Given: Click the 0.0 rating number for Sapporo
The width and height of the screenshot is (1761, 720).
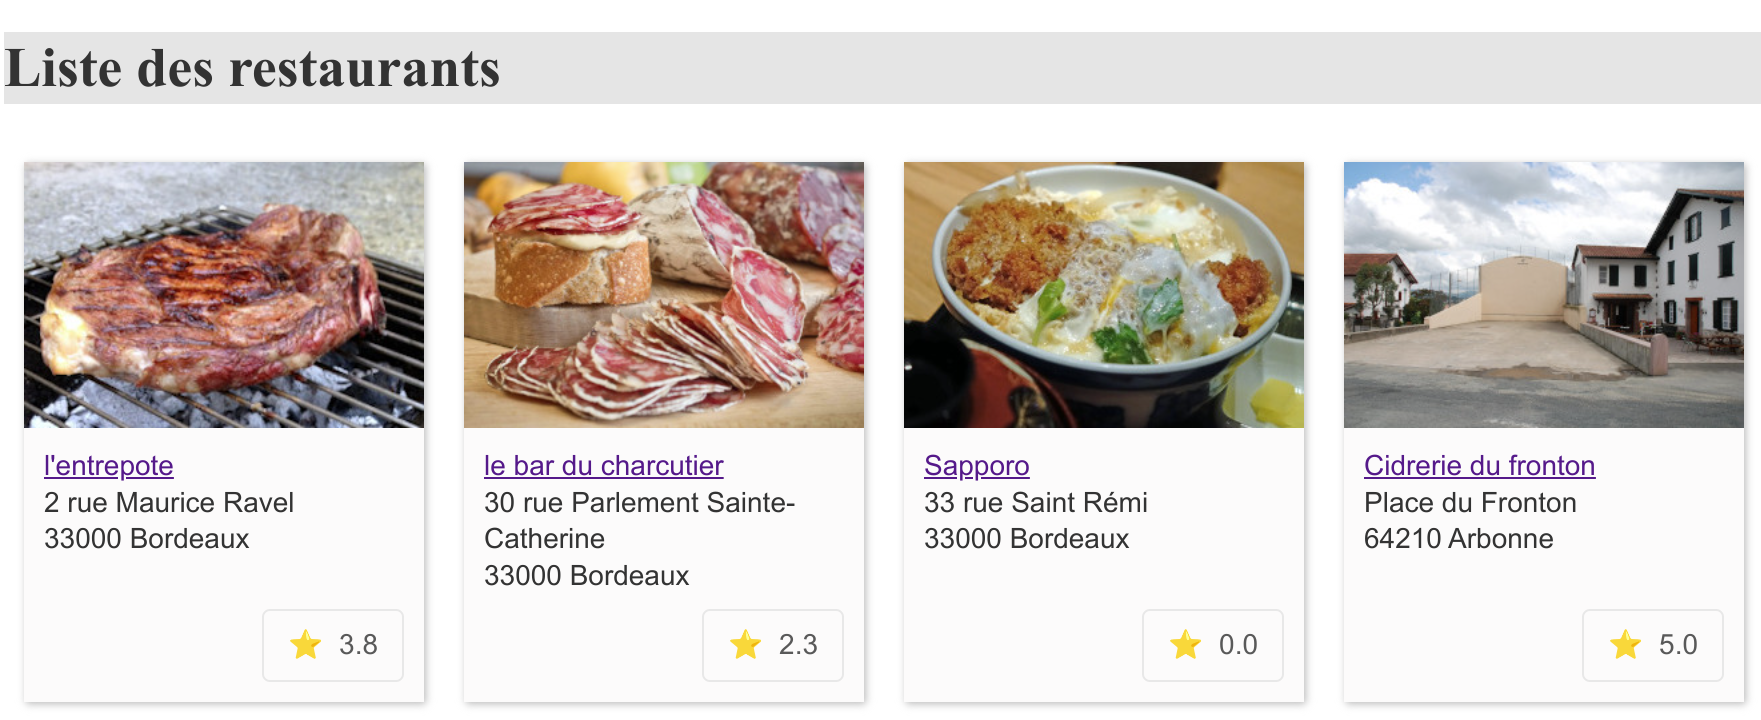Looking at the screenshot, I should tap(1238, 645).
